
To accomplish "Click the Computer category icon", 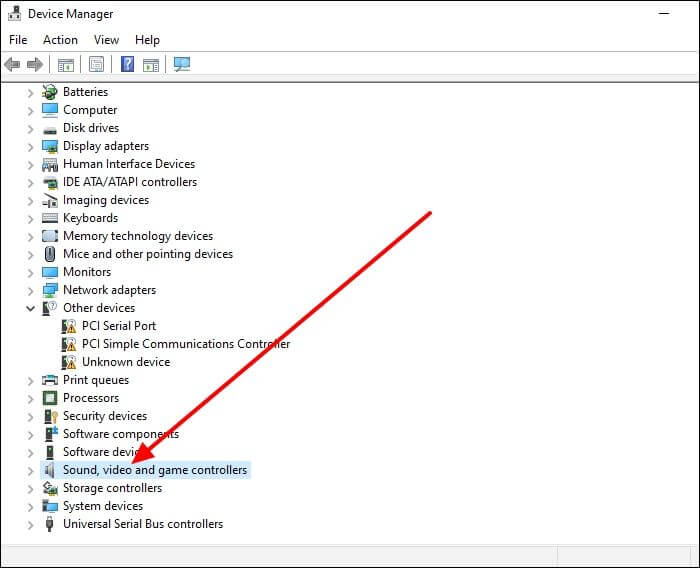I will 50,110.
